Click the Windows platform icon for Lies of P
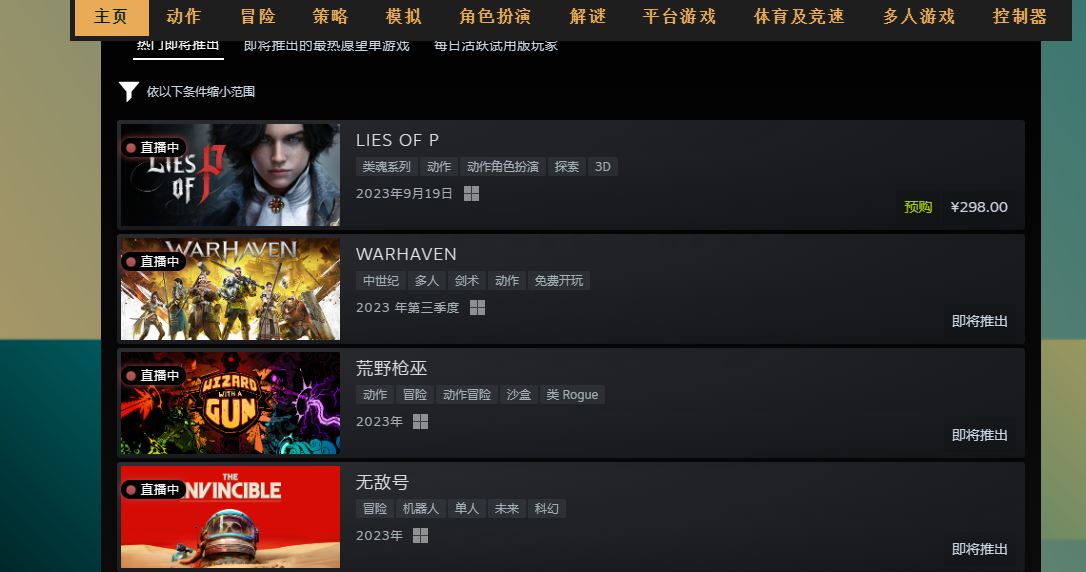This screenshot has height=572, width=1086. [472, 194]
